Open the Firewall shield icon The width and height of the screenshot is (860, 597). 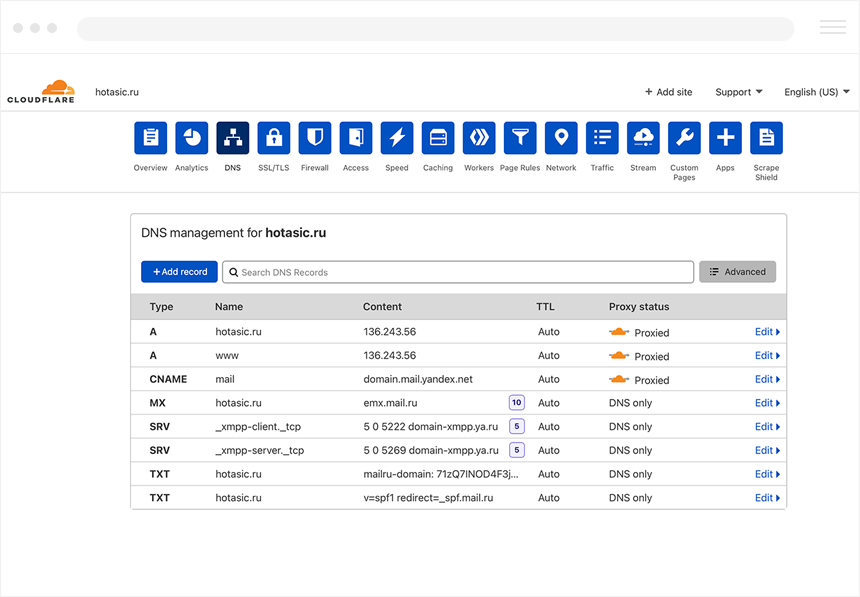click(315, 138)
